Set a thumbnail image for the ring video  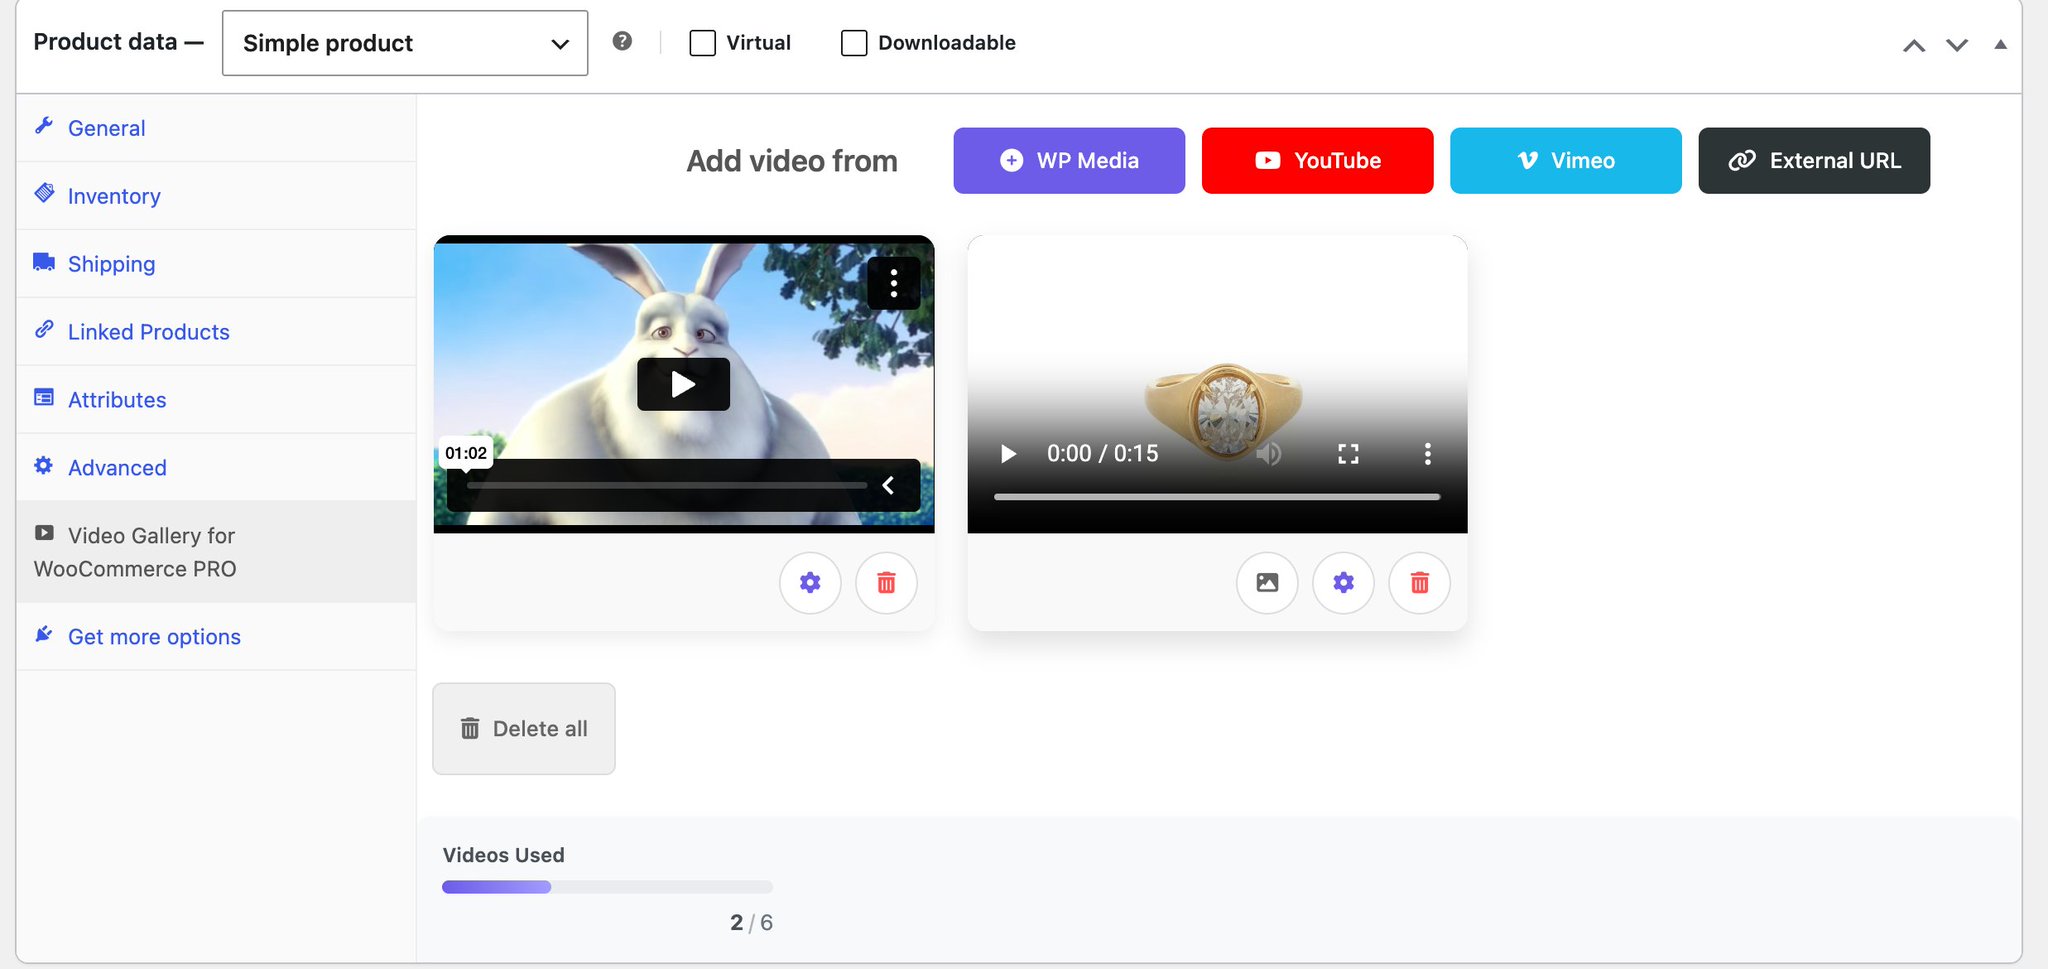pyautogui.click(x=1267, y=583)
